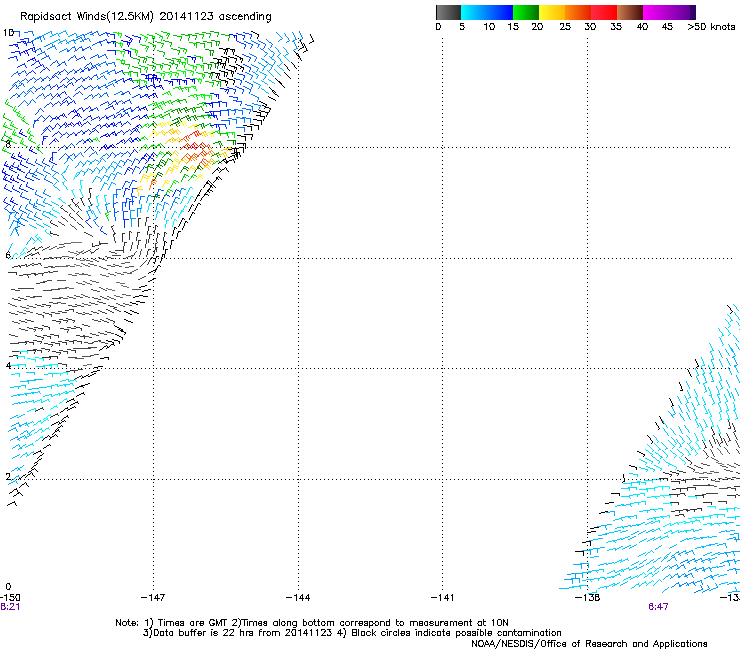
Task: Click the red 30-35 knots legend segment
Action: coord(604,12)
